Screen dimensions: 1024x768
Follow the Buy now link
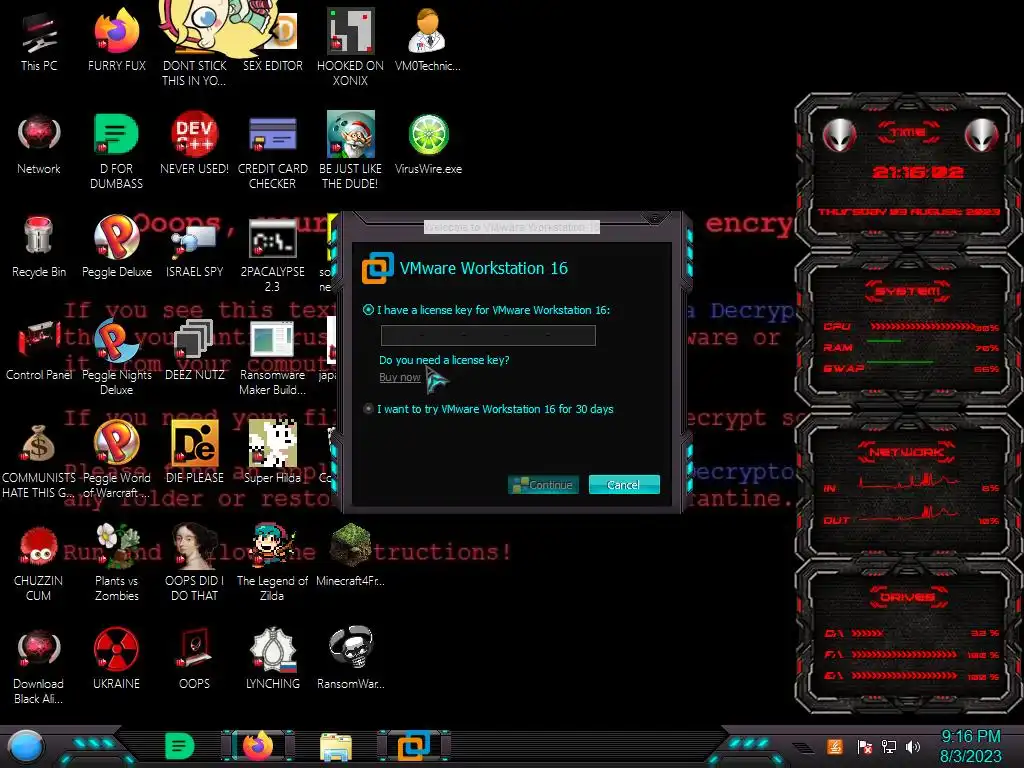pyautogui.click(x=400, y=377)
